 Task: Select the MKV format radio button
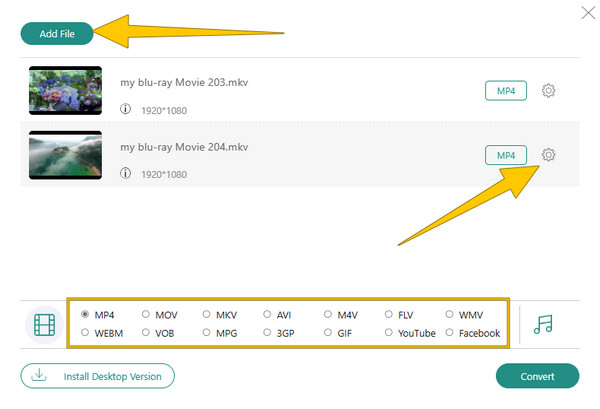coord(206,314)
